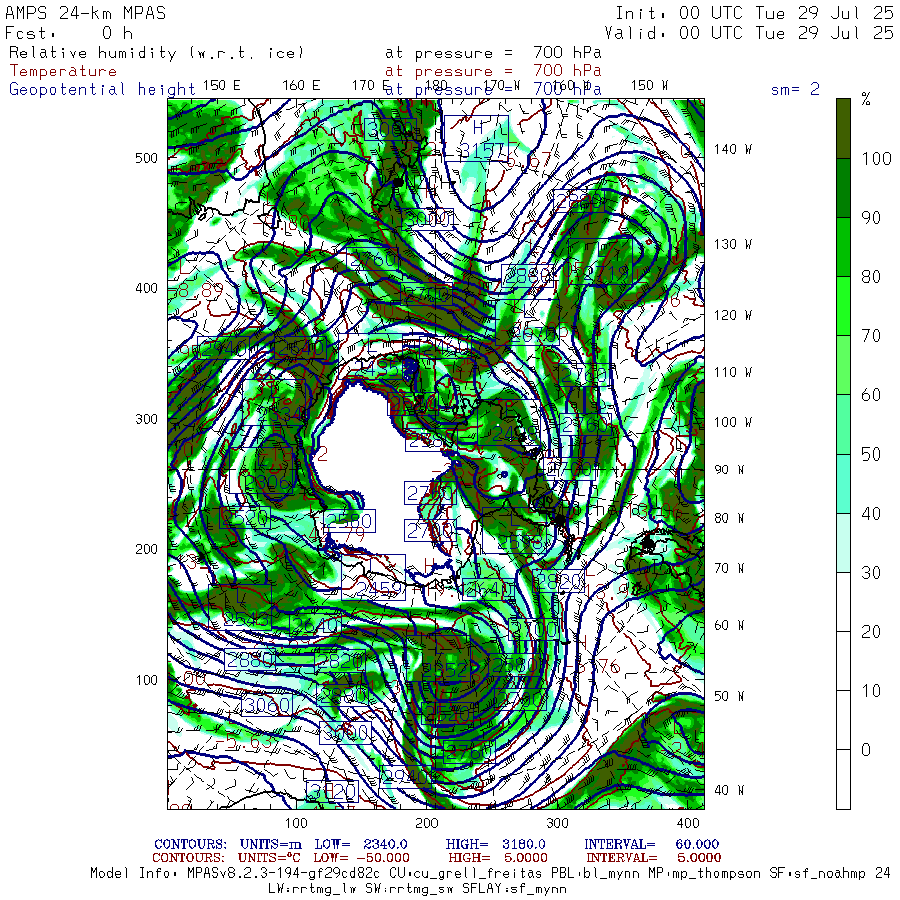Click the blue 'Geopotential height' label
Viewport: 900px width, 900px height.
[102, 90]
